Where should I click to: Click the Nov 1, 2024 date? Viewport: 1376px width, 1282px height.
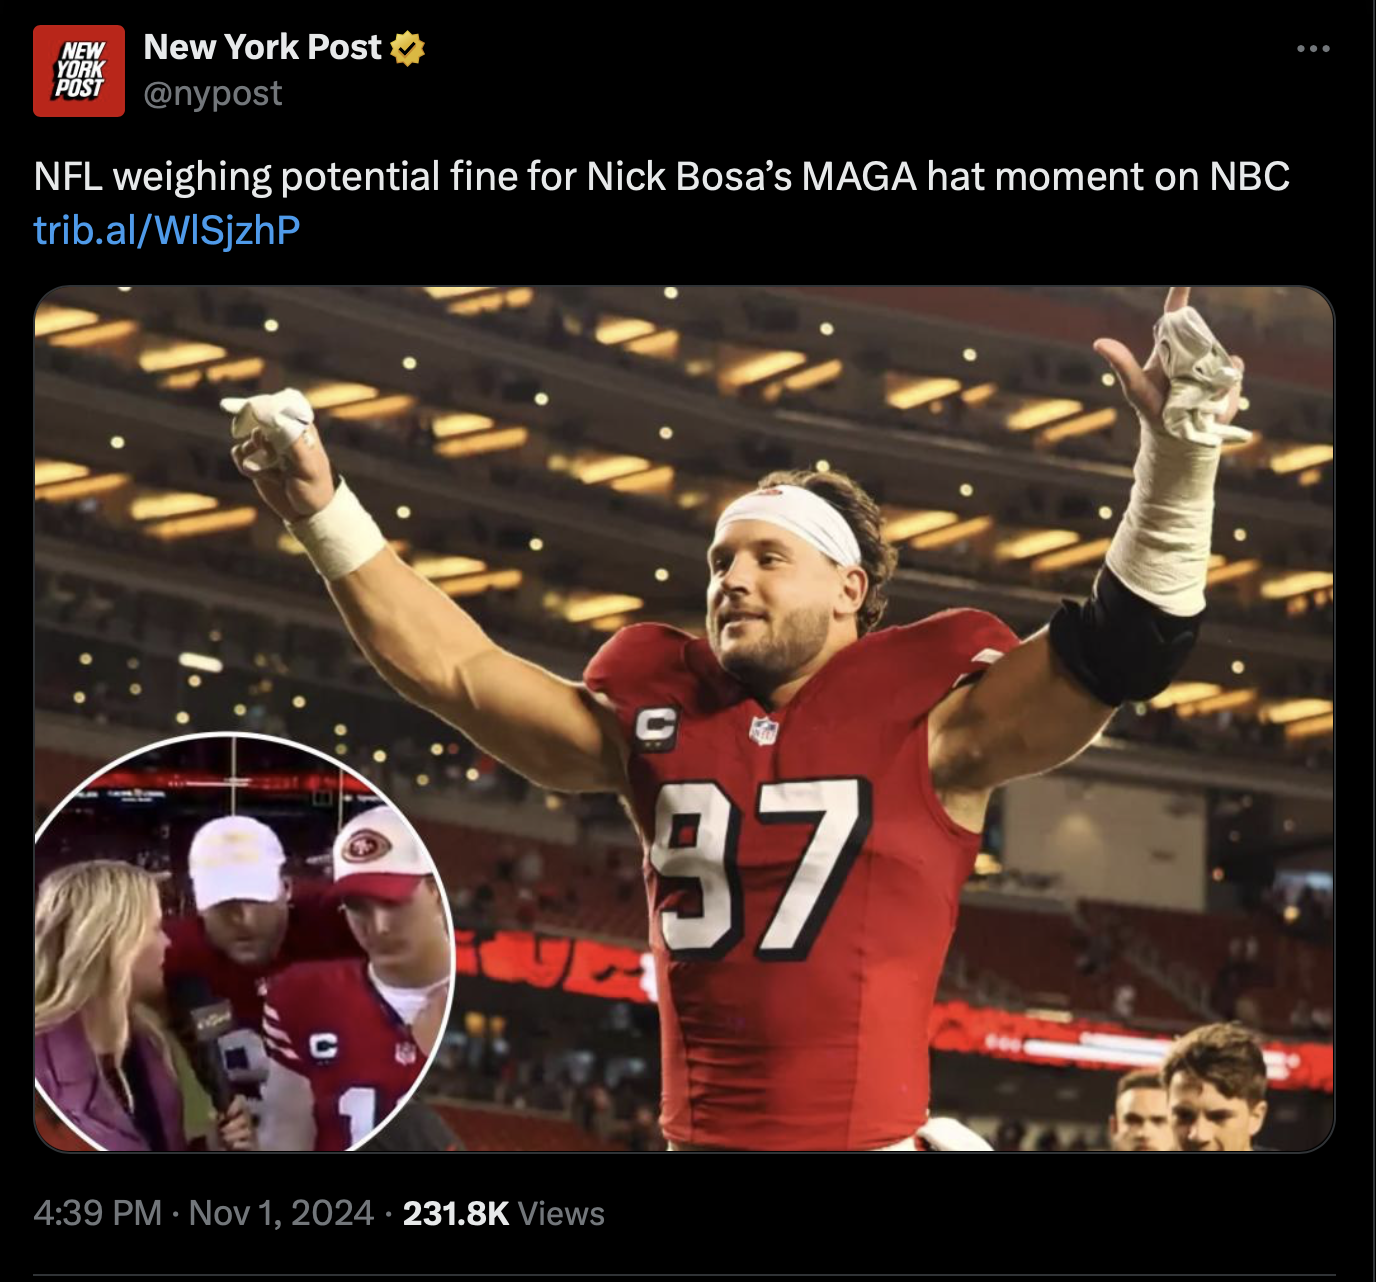pyautogui.click(x=281, y=1213)
